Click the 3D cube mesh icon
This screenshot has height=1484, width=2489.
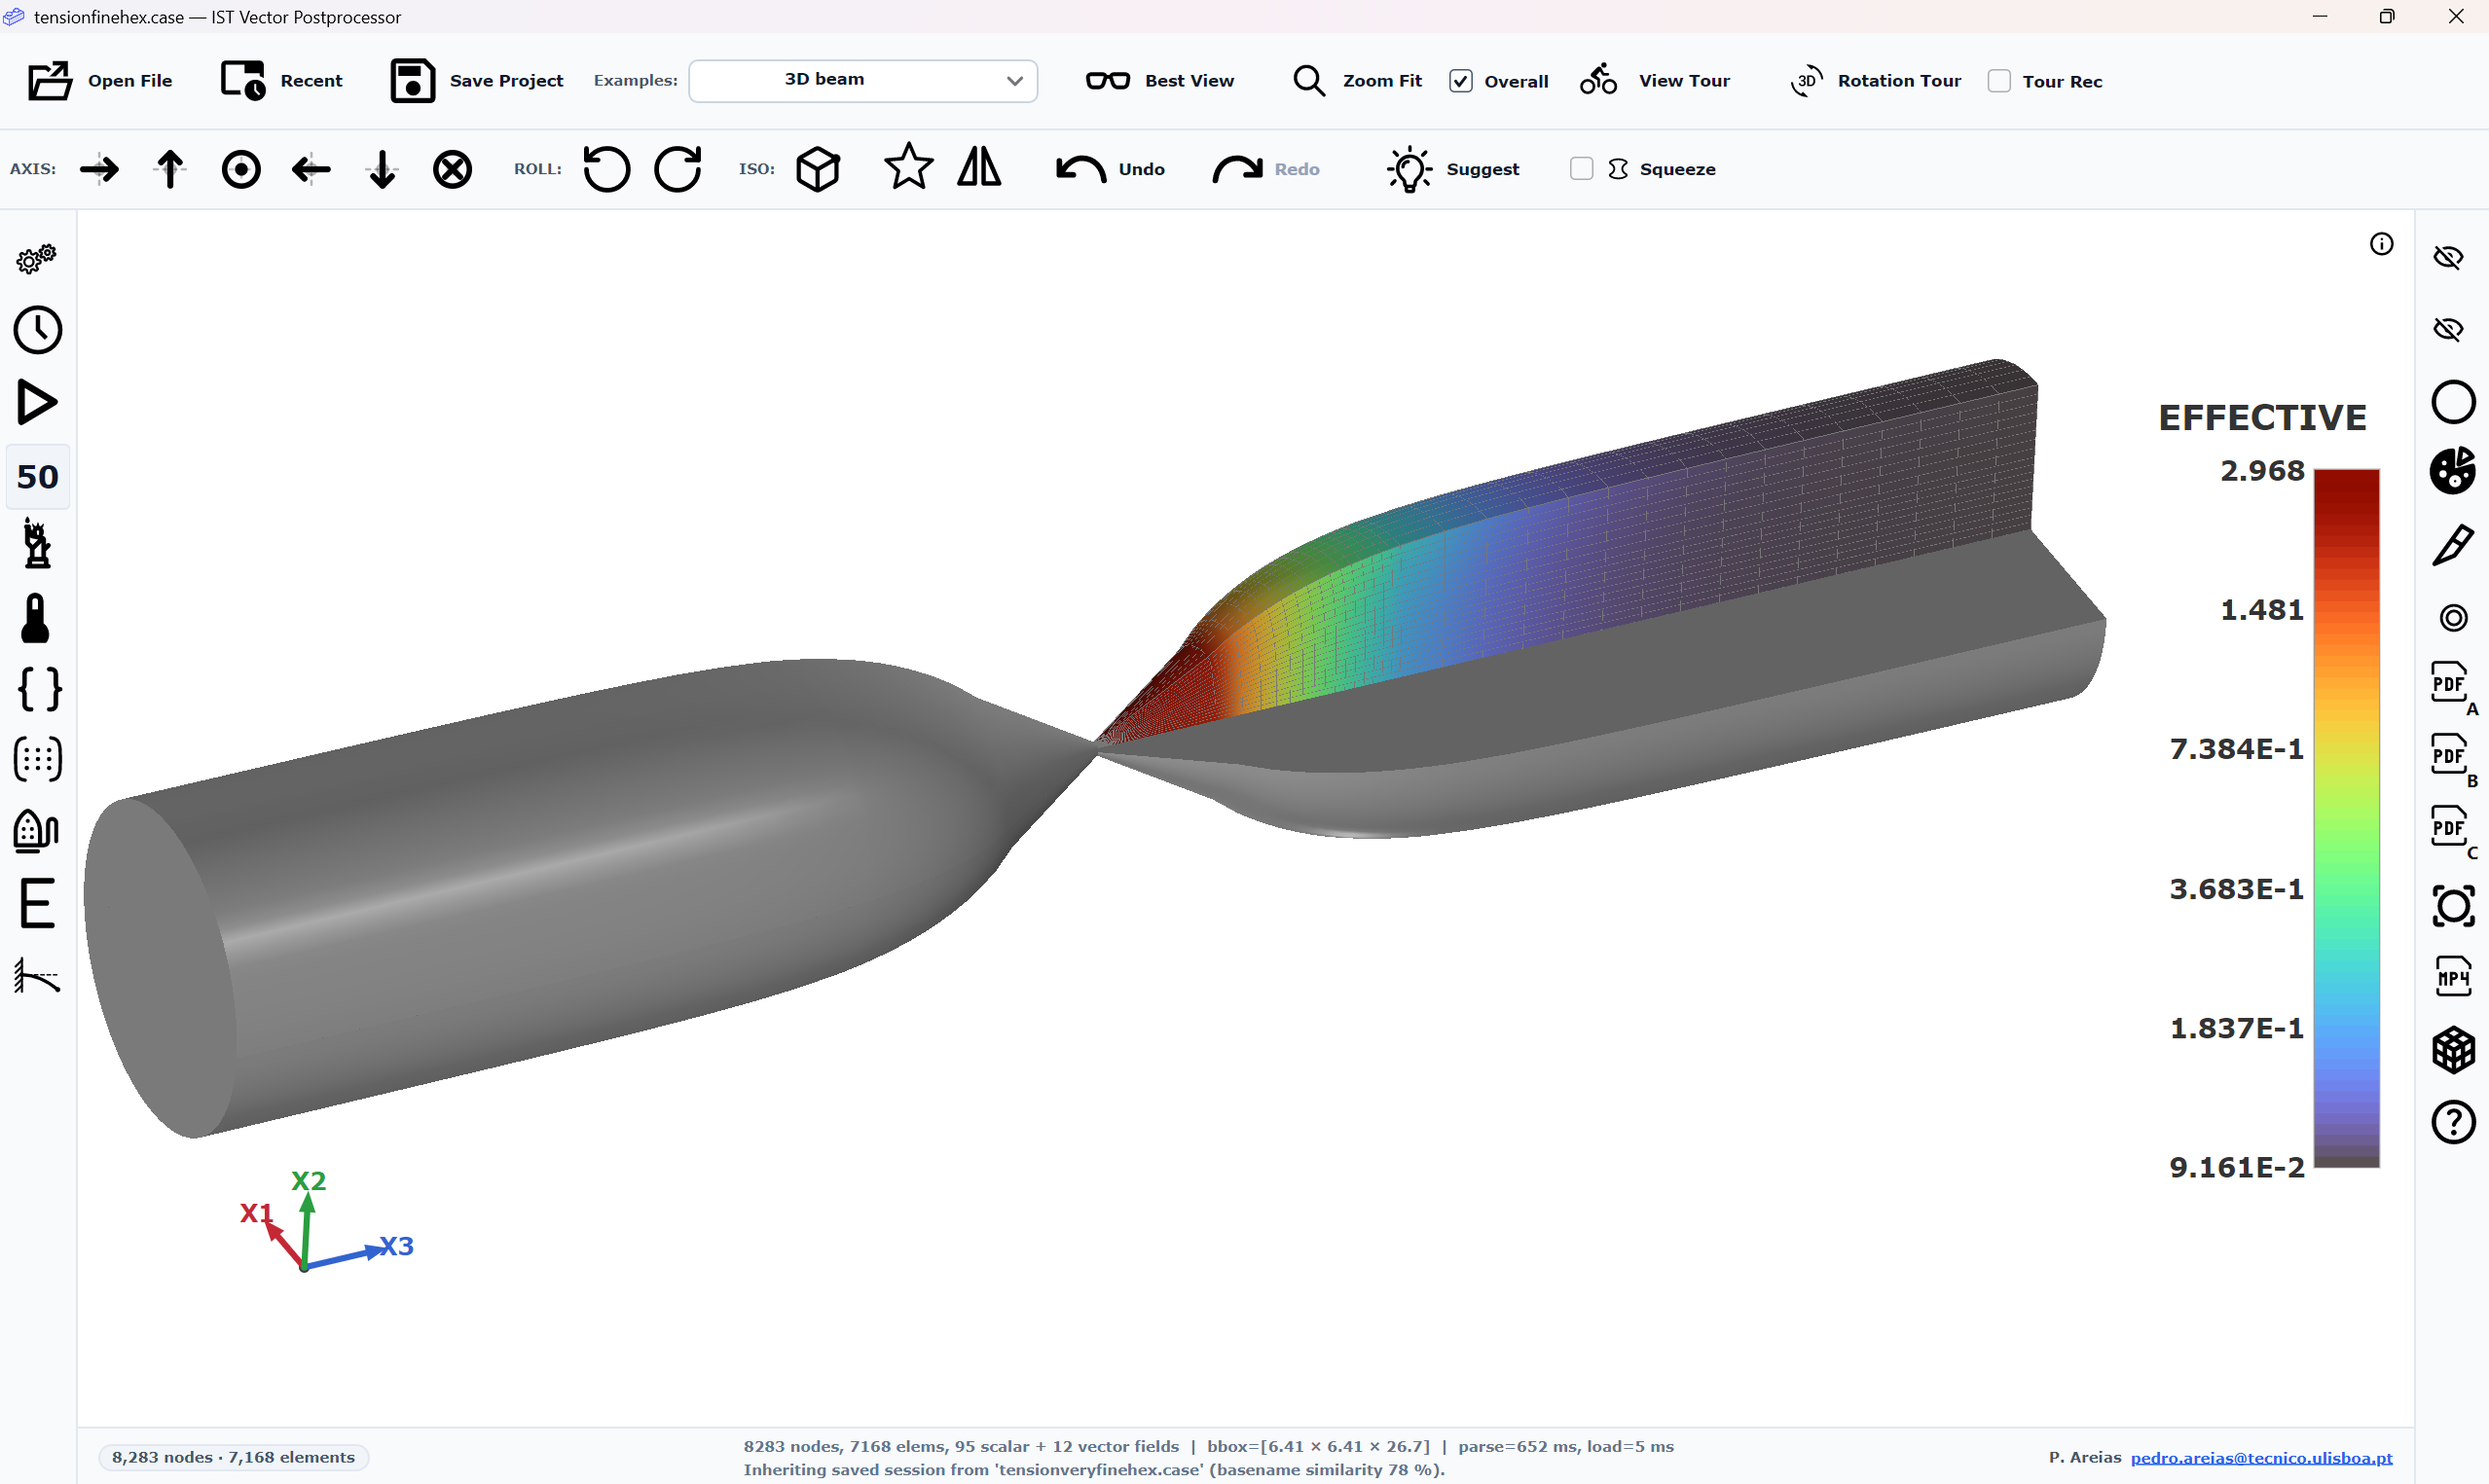coord(2453,1050)
